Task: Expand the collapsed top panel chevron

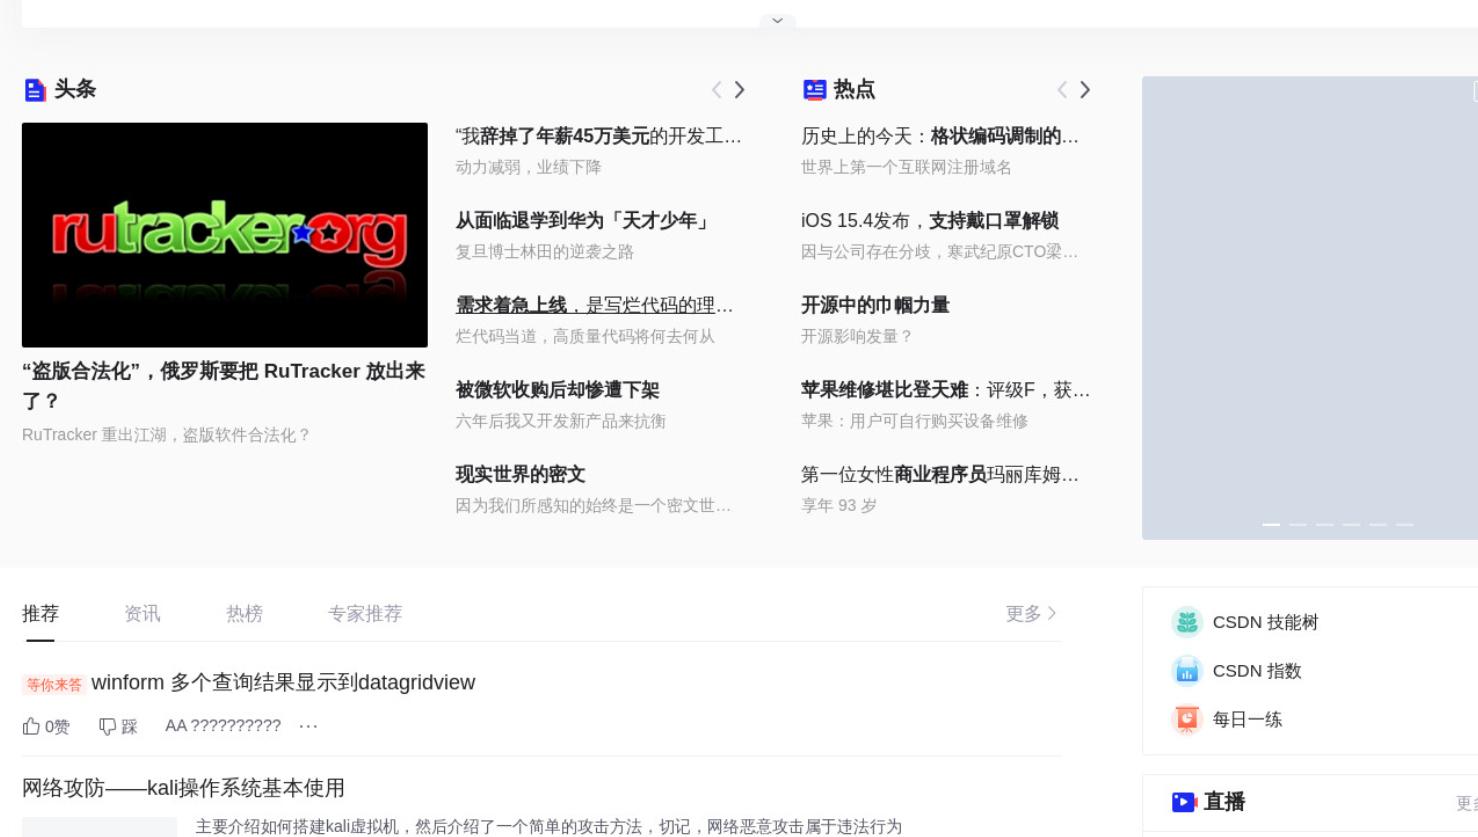Action: click(777, 20)
